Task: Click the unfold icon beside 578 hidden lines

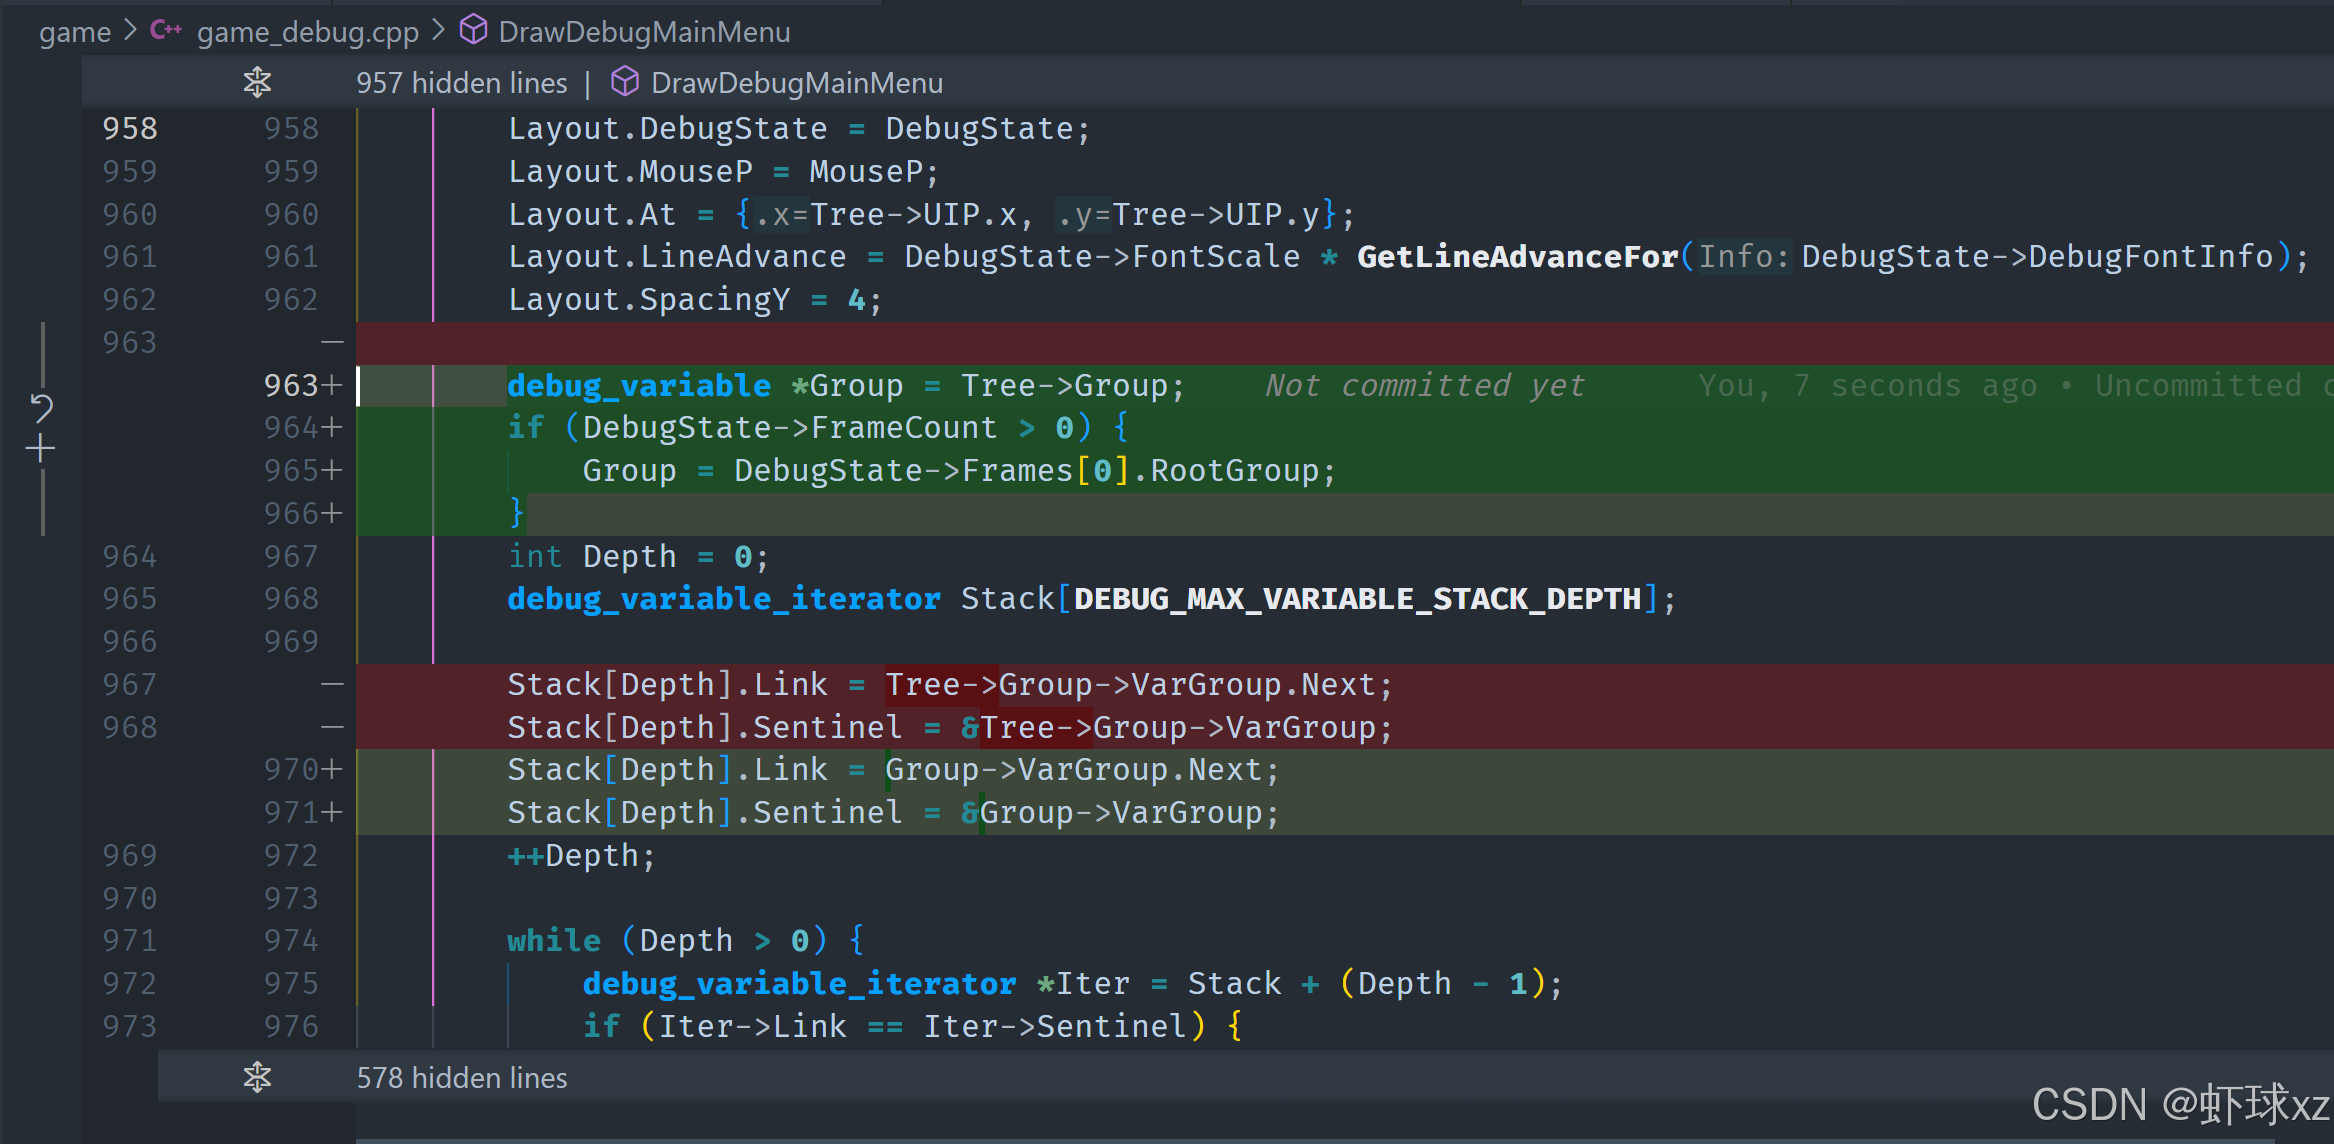Action: 257,1077
